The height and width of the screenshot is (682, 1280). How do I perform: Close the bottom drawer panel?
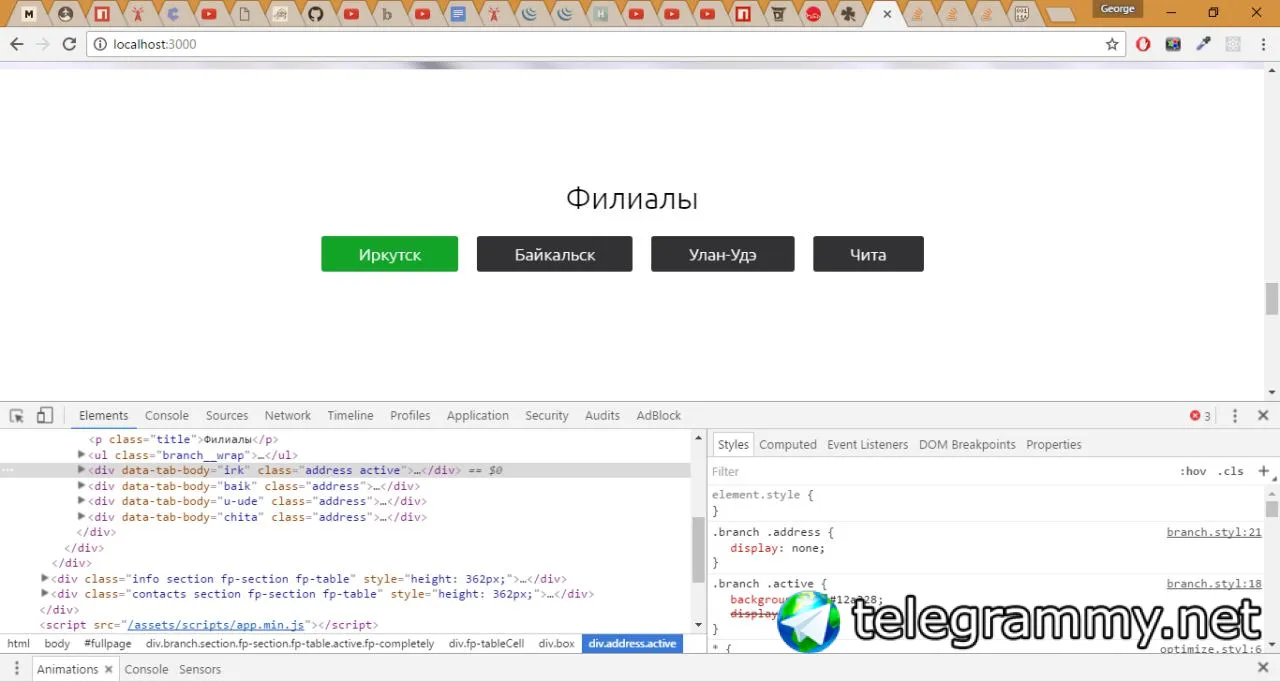[x=1263, y=669]
